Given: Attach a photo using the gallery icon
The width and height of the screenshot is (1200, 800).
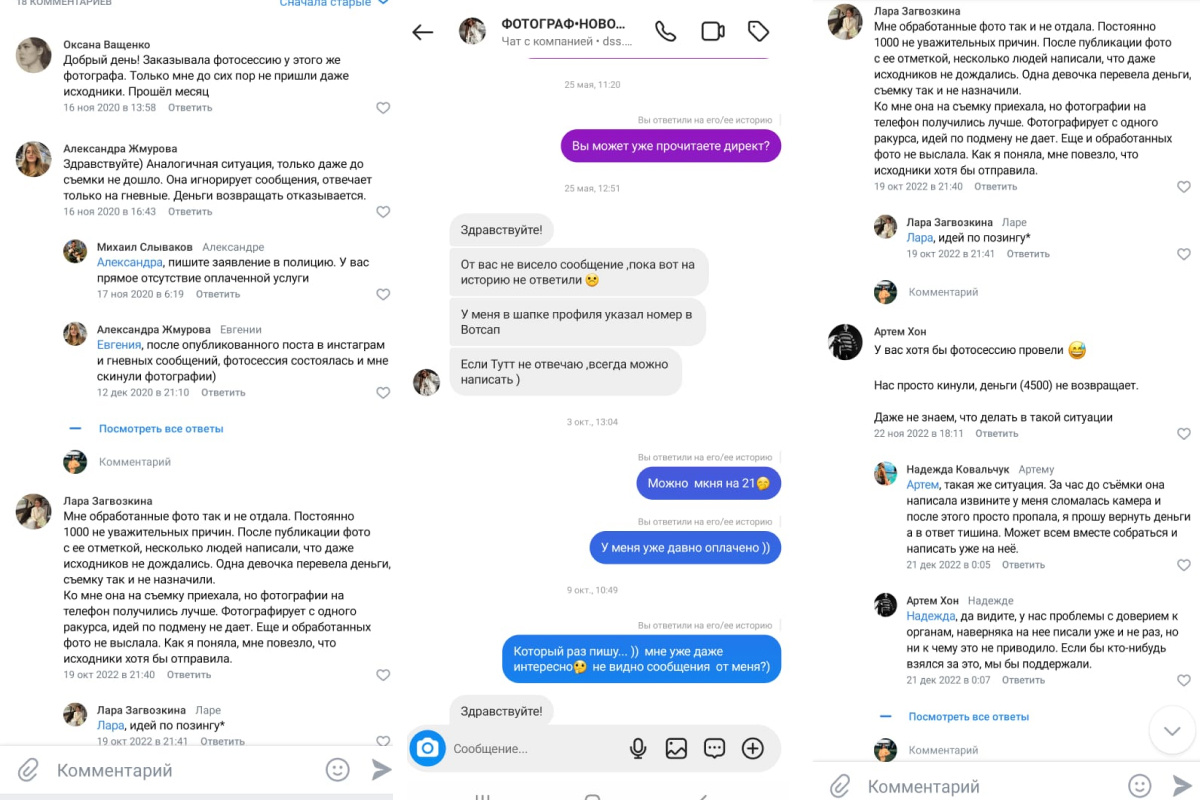Looking at the screenshot, I should (676, 748).
